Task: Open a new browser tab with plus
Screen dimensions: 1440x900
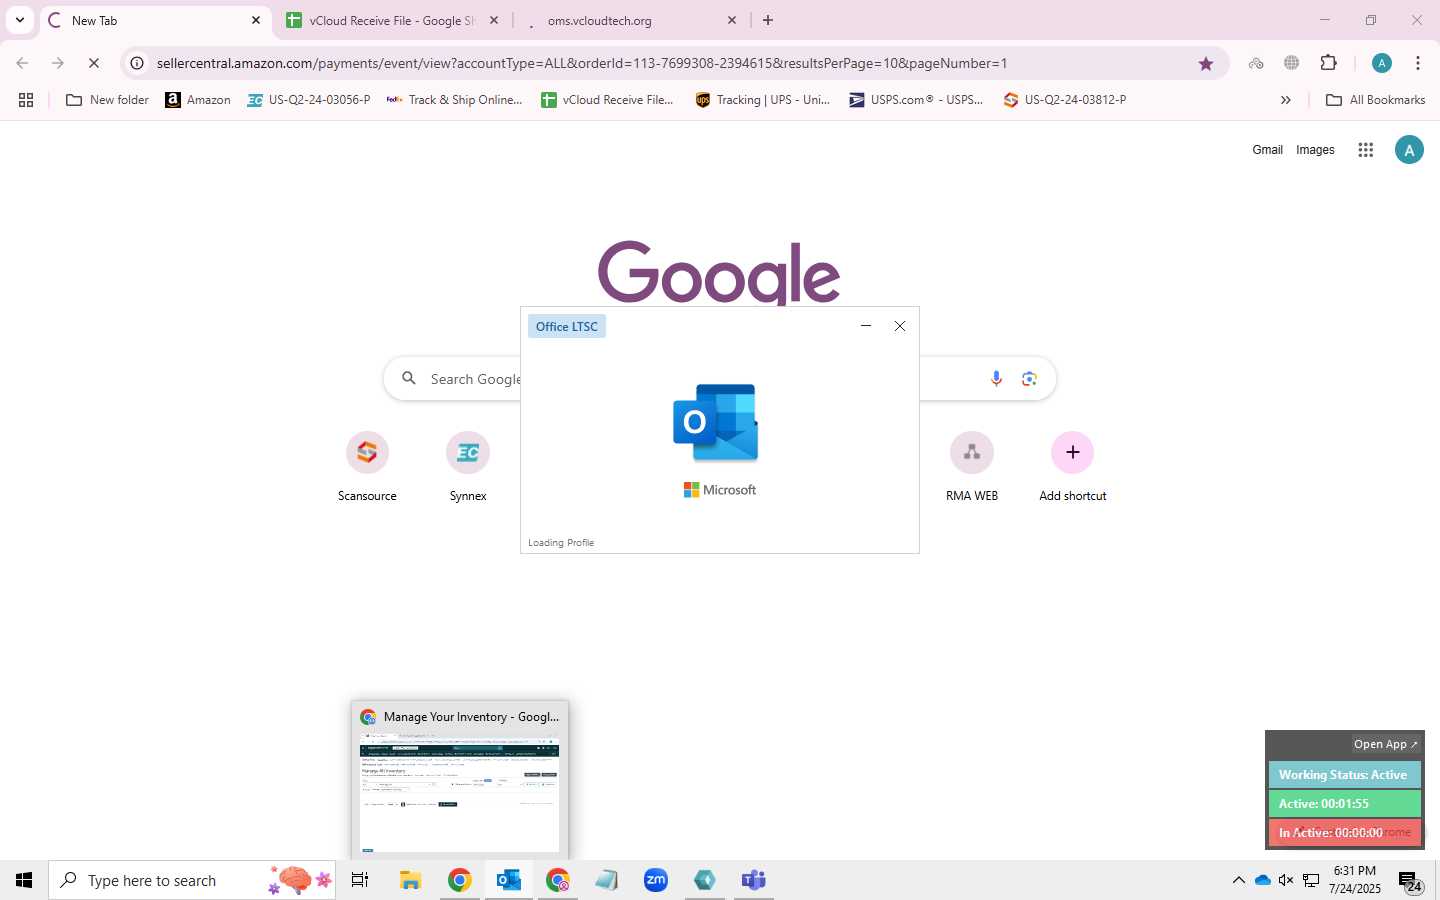Action: [768, 20]
